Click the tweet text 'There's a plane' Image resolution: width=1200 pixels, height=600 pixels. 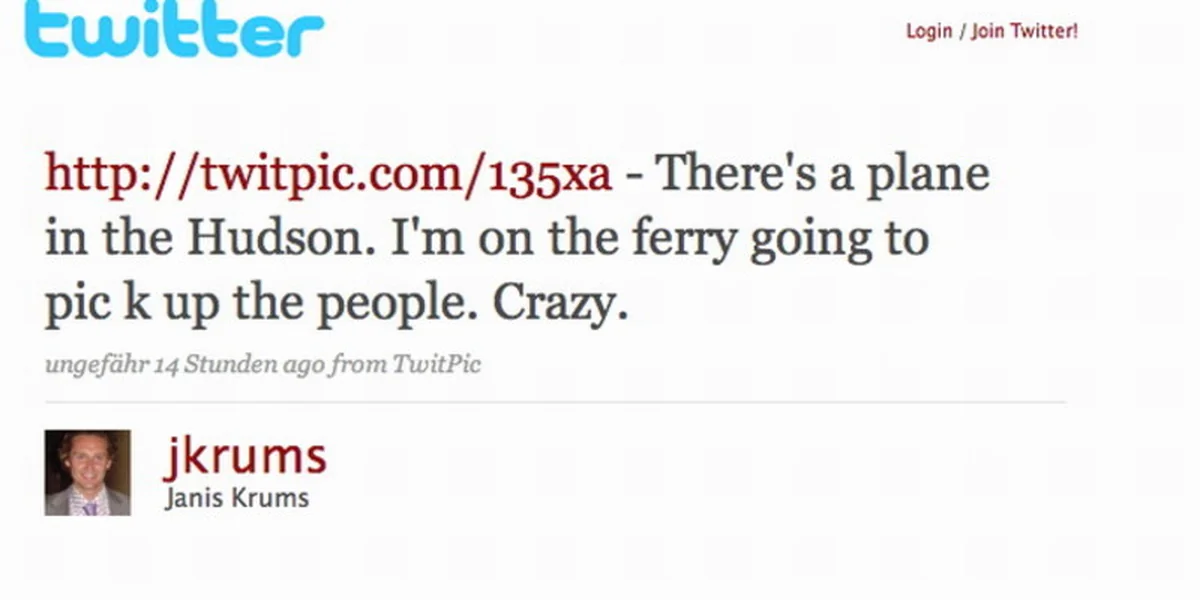[822, 175]
